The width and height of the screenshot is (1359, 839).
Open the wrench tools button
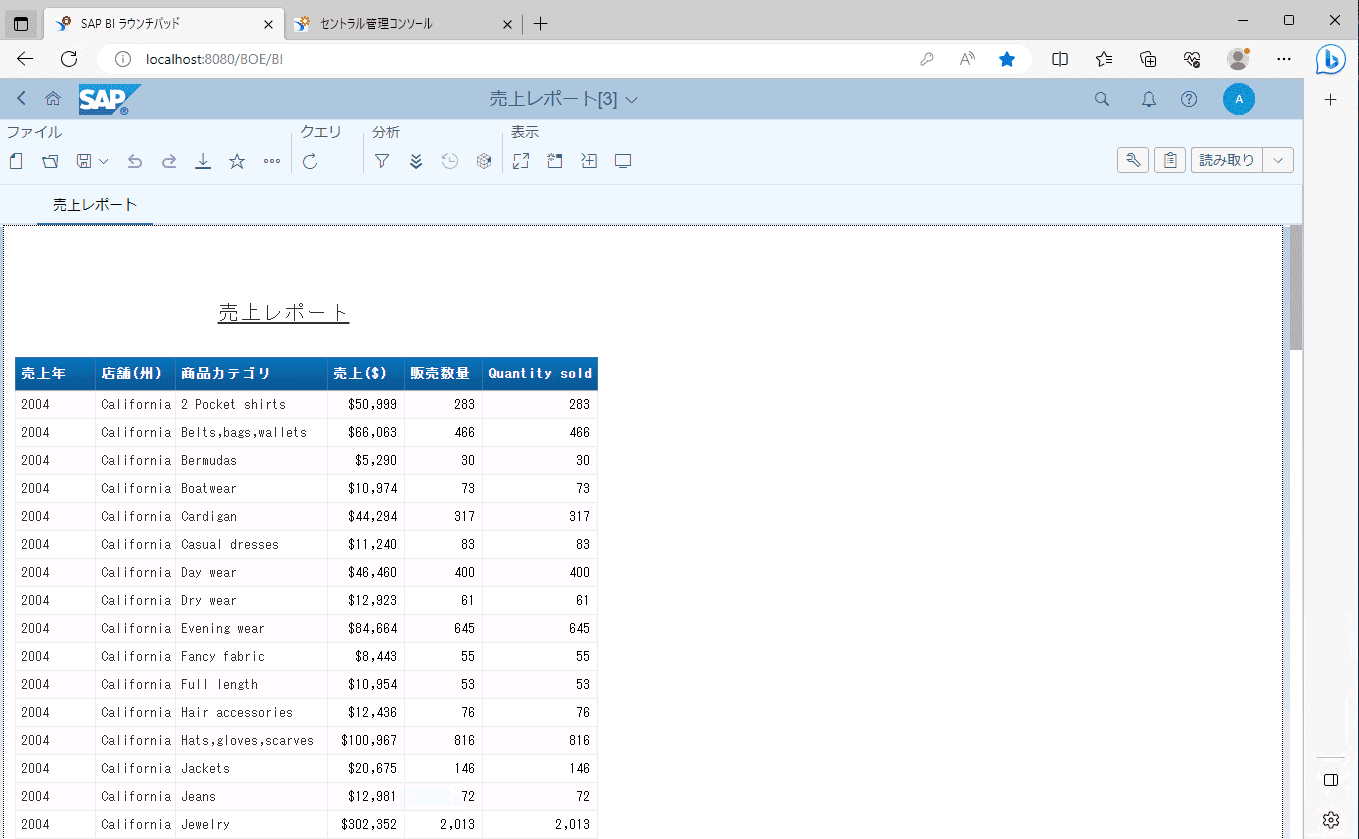[1132, 160]
